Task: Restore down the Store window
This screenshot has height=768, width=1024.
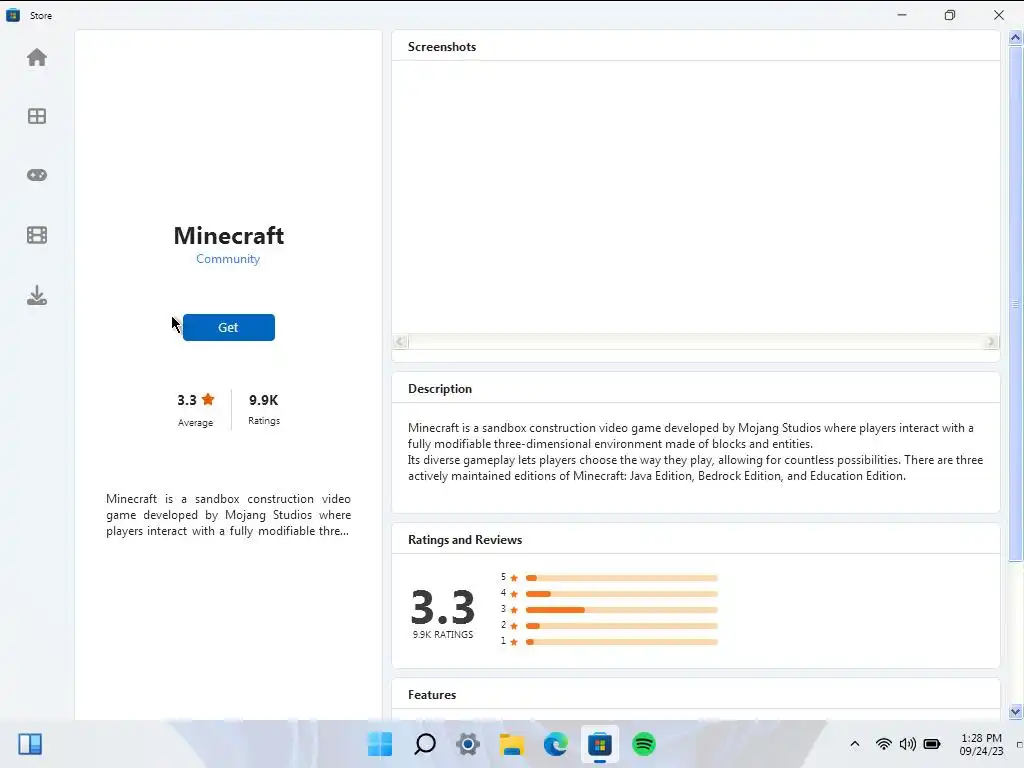Action: click(x=950, y=14)
